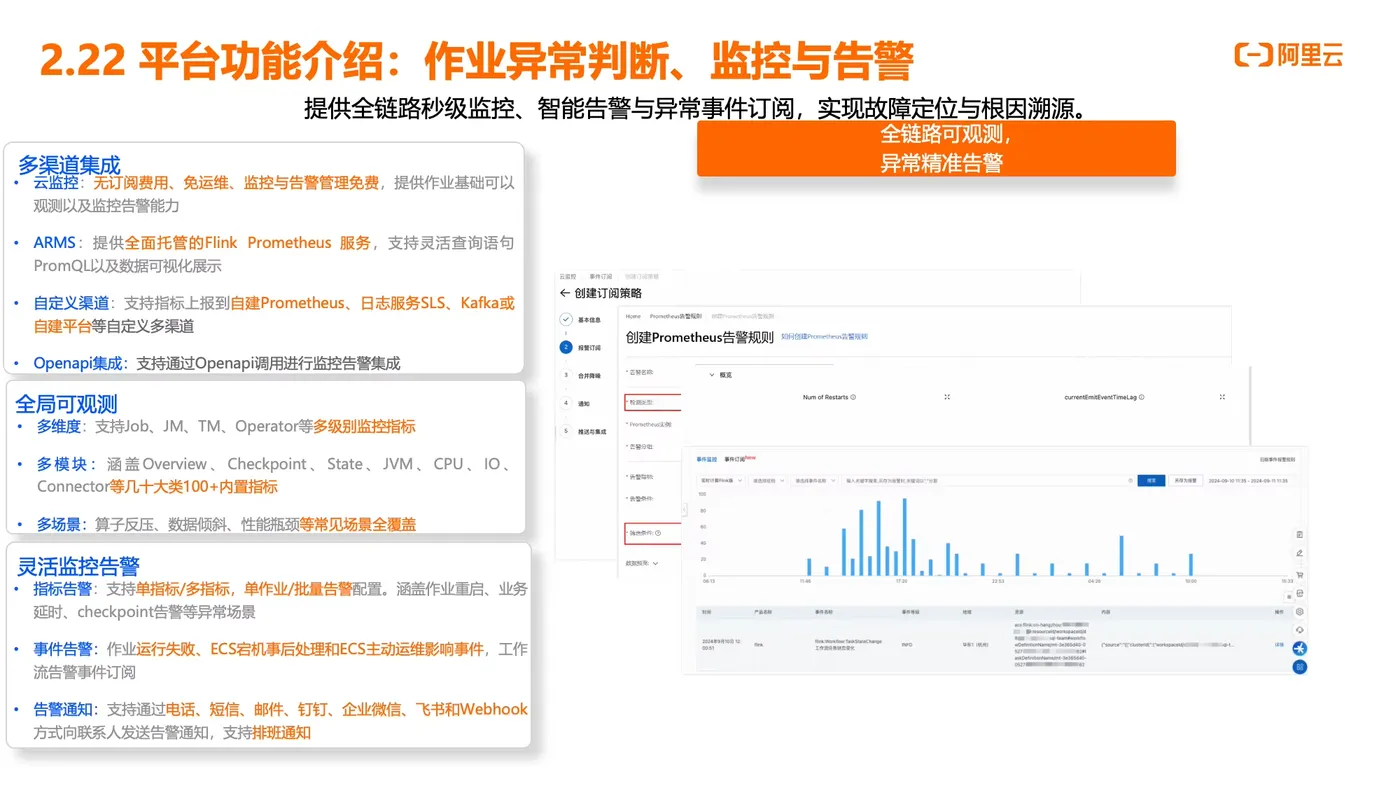Click the 告警通知 bullet label
Screen dimensions: 1400x788
pyautogui.click(x=62, y=709)
